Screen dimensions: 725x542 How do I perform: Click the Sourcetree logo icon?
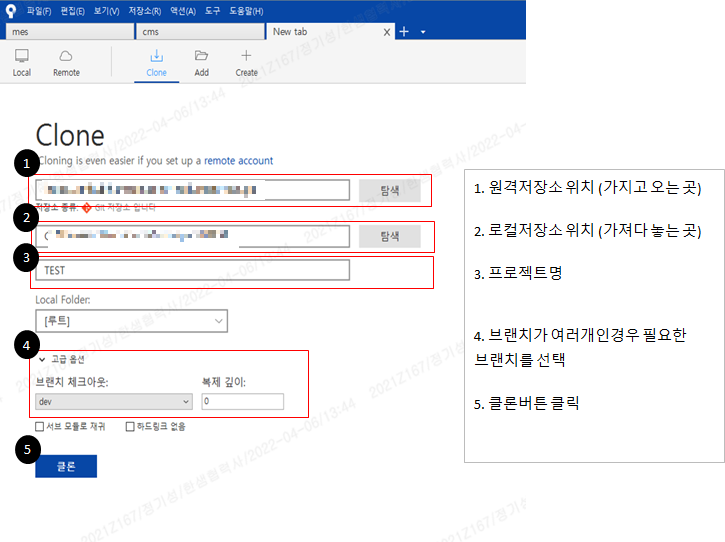tap(10, 11)
